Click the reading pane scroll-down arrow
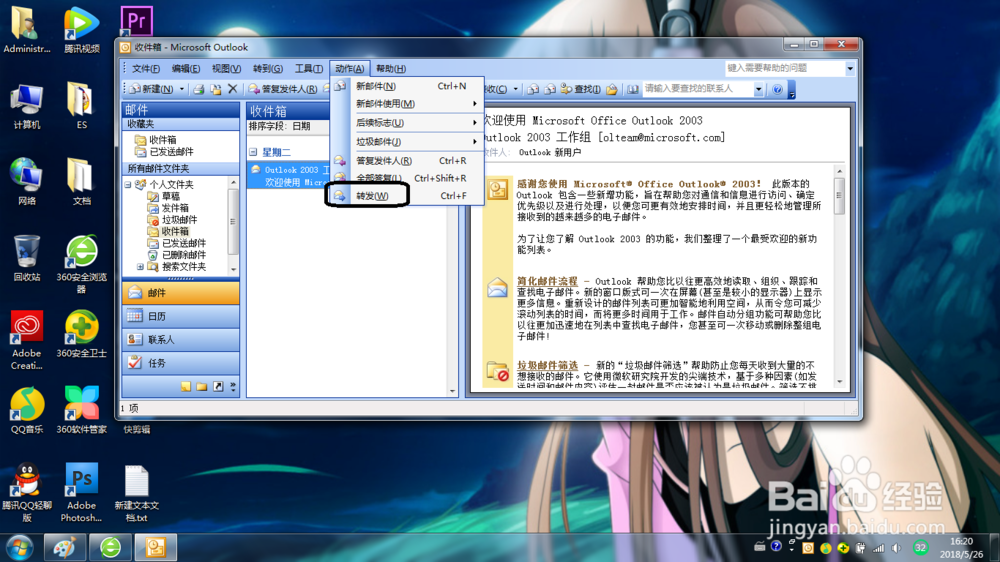 click(x=839, y=382)
